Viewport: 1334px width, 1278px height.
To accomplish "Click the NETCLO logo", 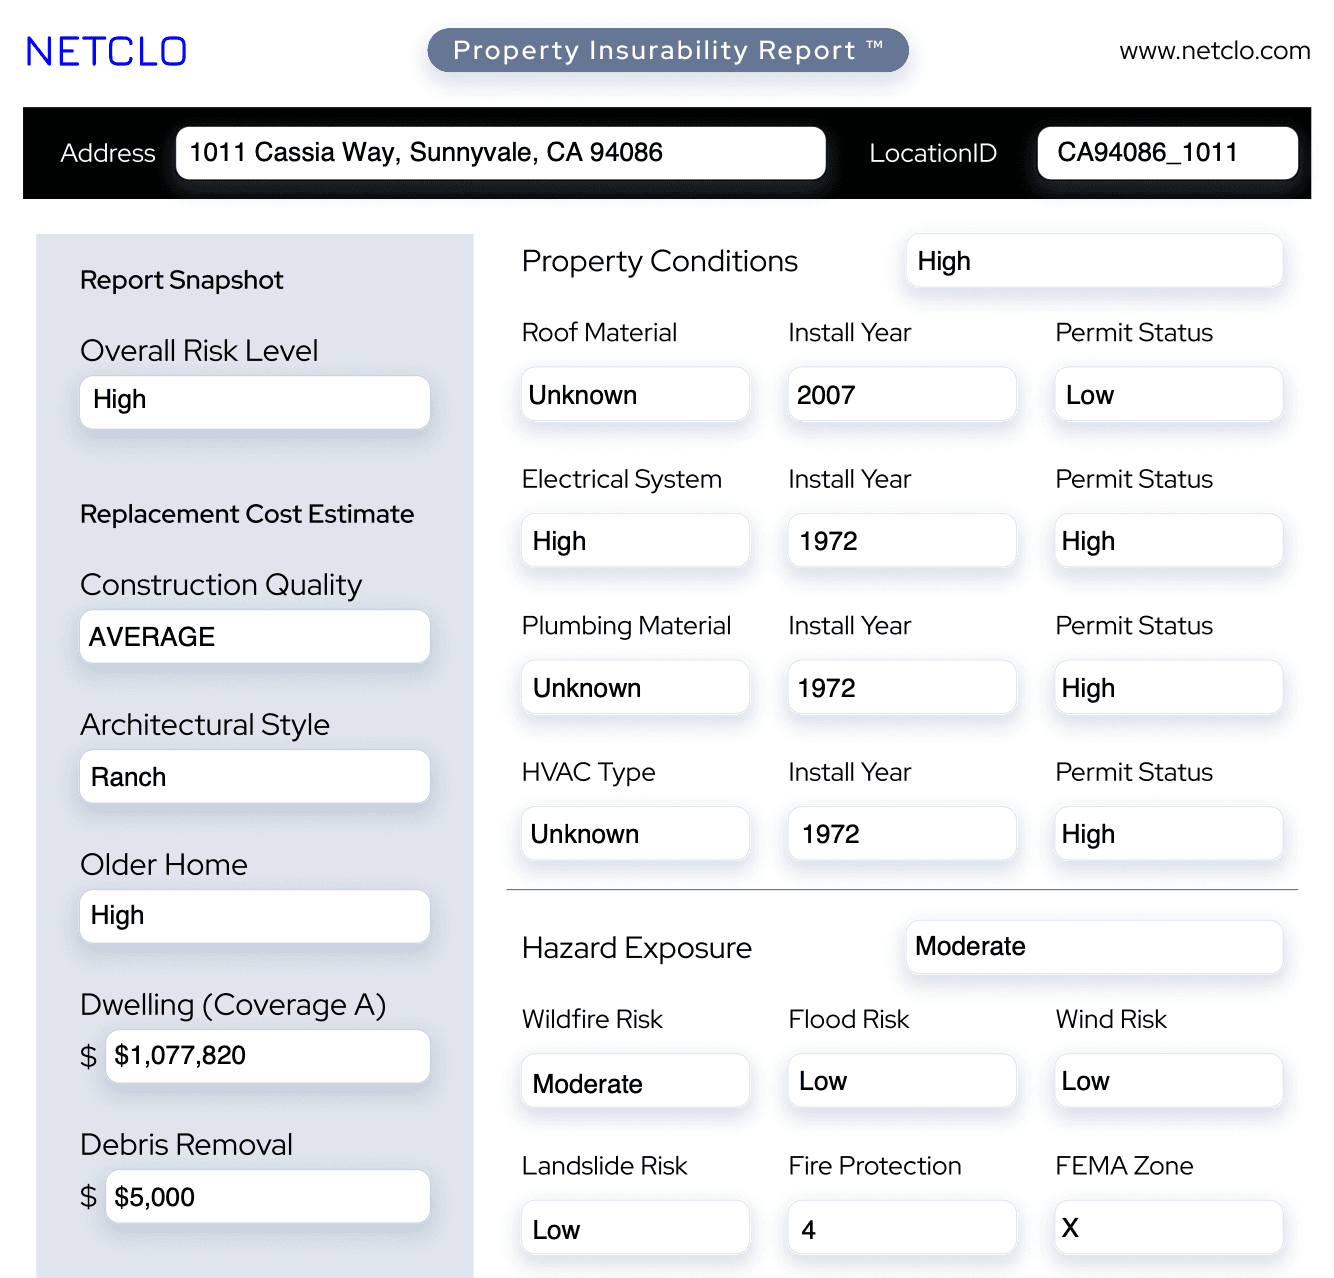I will 106,52.
